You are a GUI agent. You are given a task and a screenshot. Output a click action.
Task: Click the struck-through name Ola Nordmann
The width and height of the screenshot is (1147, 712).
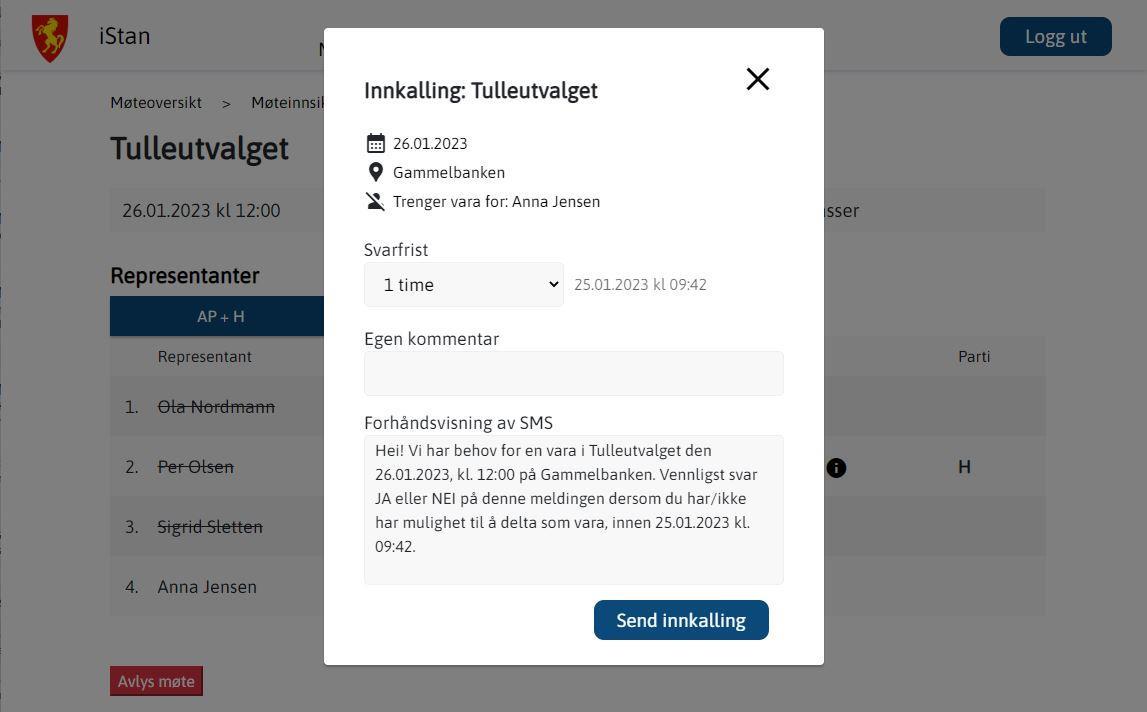click(217, 407)
